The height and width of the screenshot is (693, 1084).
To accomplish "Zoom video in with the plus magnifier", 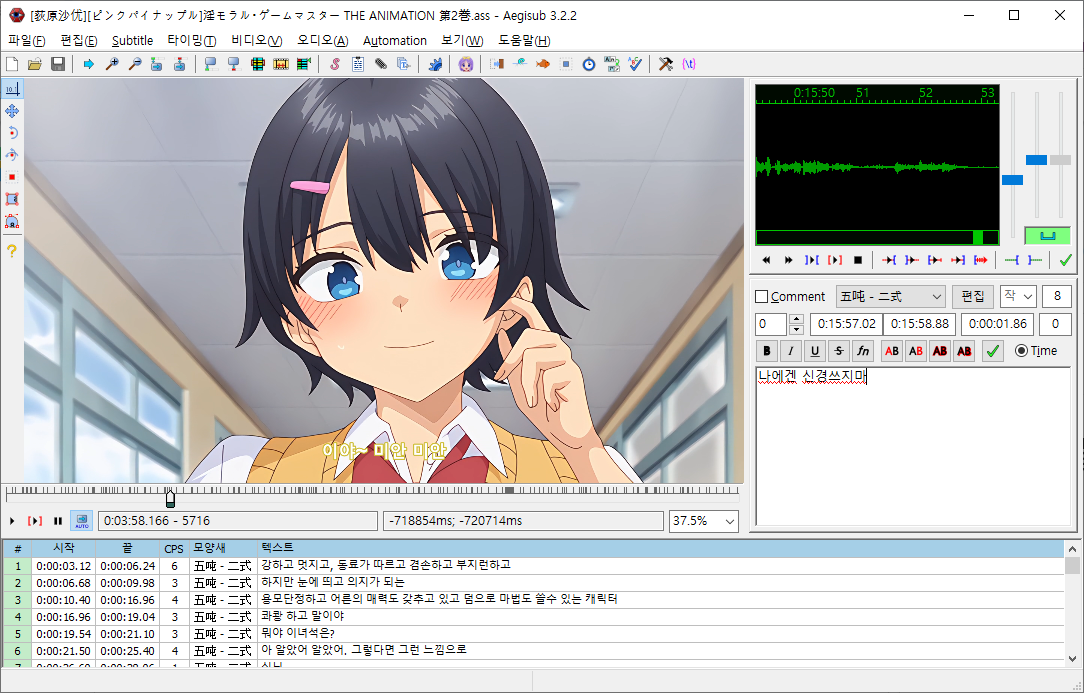I will (x=111, y=64).
